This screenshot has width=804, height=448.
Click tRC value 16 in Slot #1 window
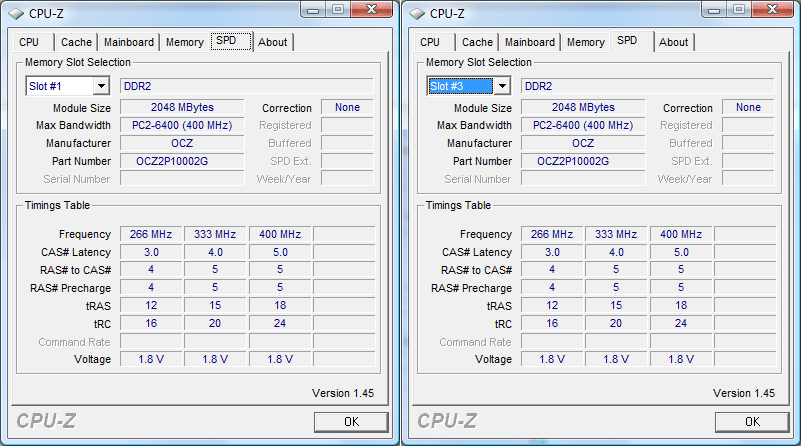click(151, 323)
